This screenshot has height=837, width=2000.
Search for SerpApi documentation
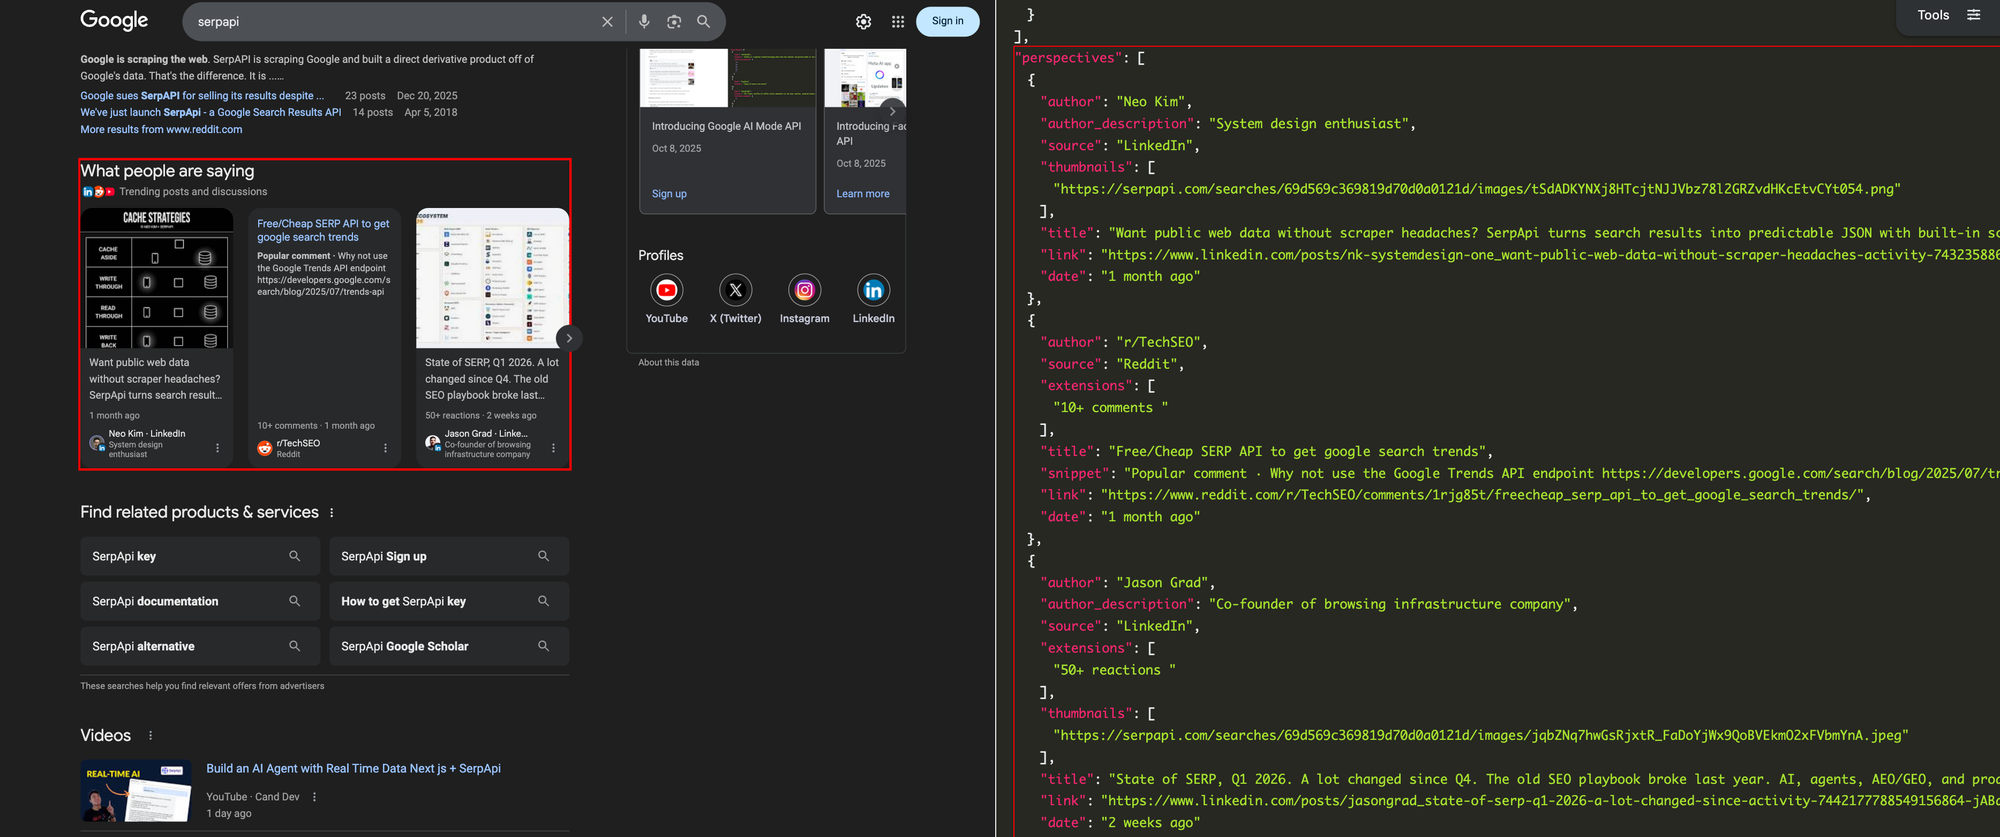coord(200,601)
